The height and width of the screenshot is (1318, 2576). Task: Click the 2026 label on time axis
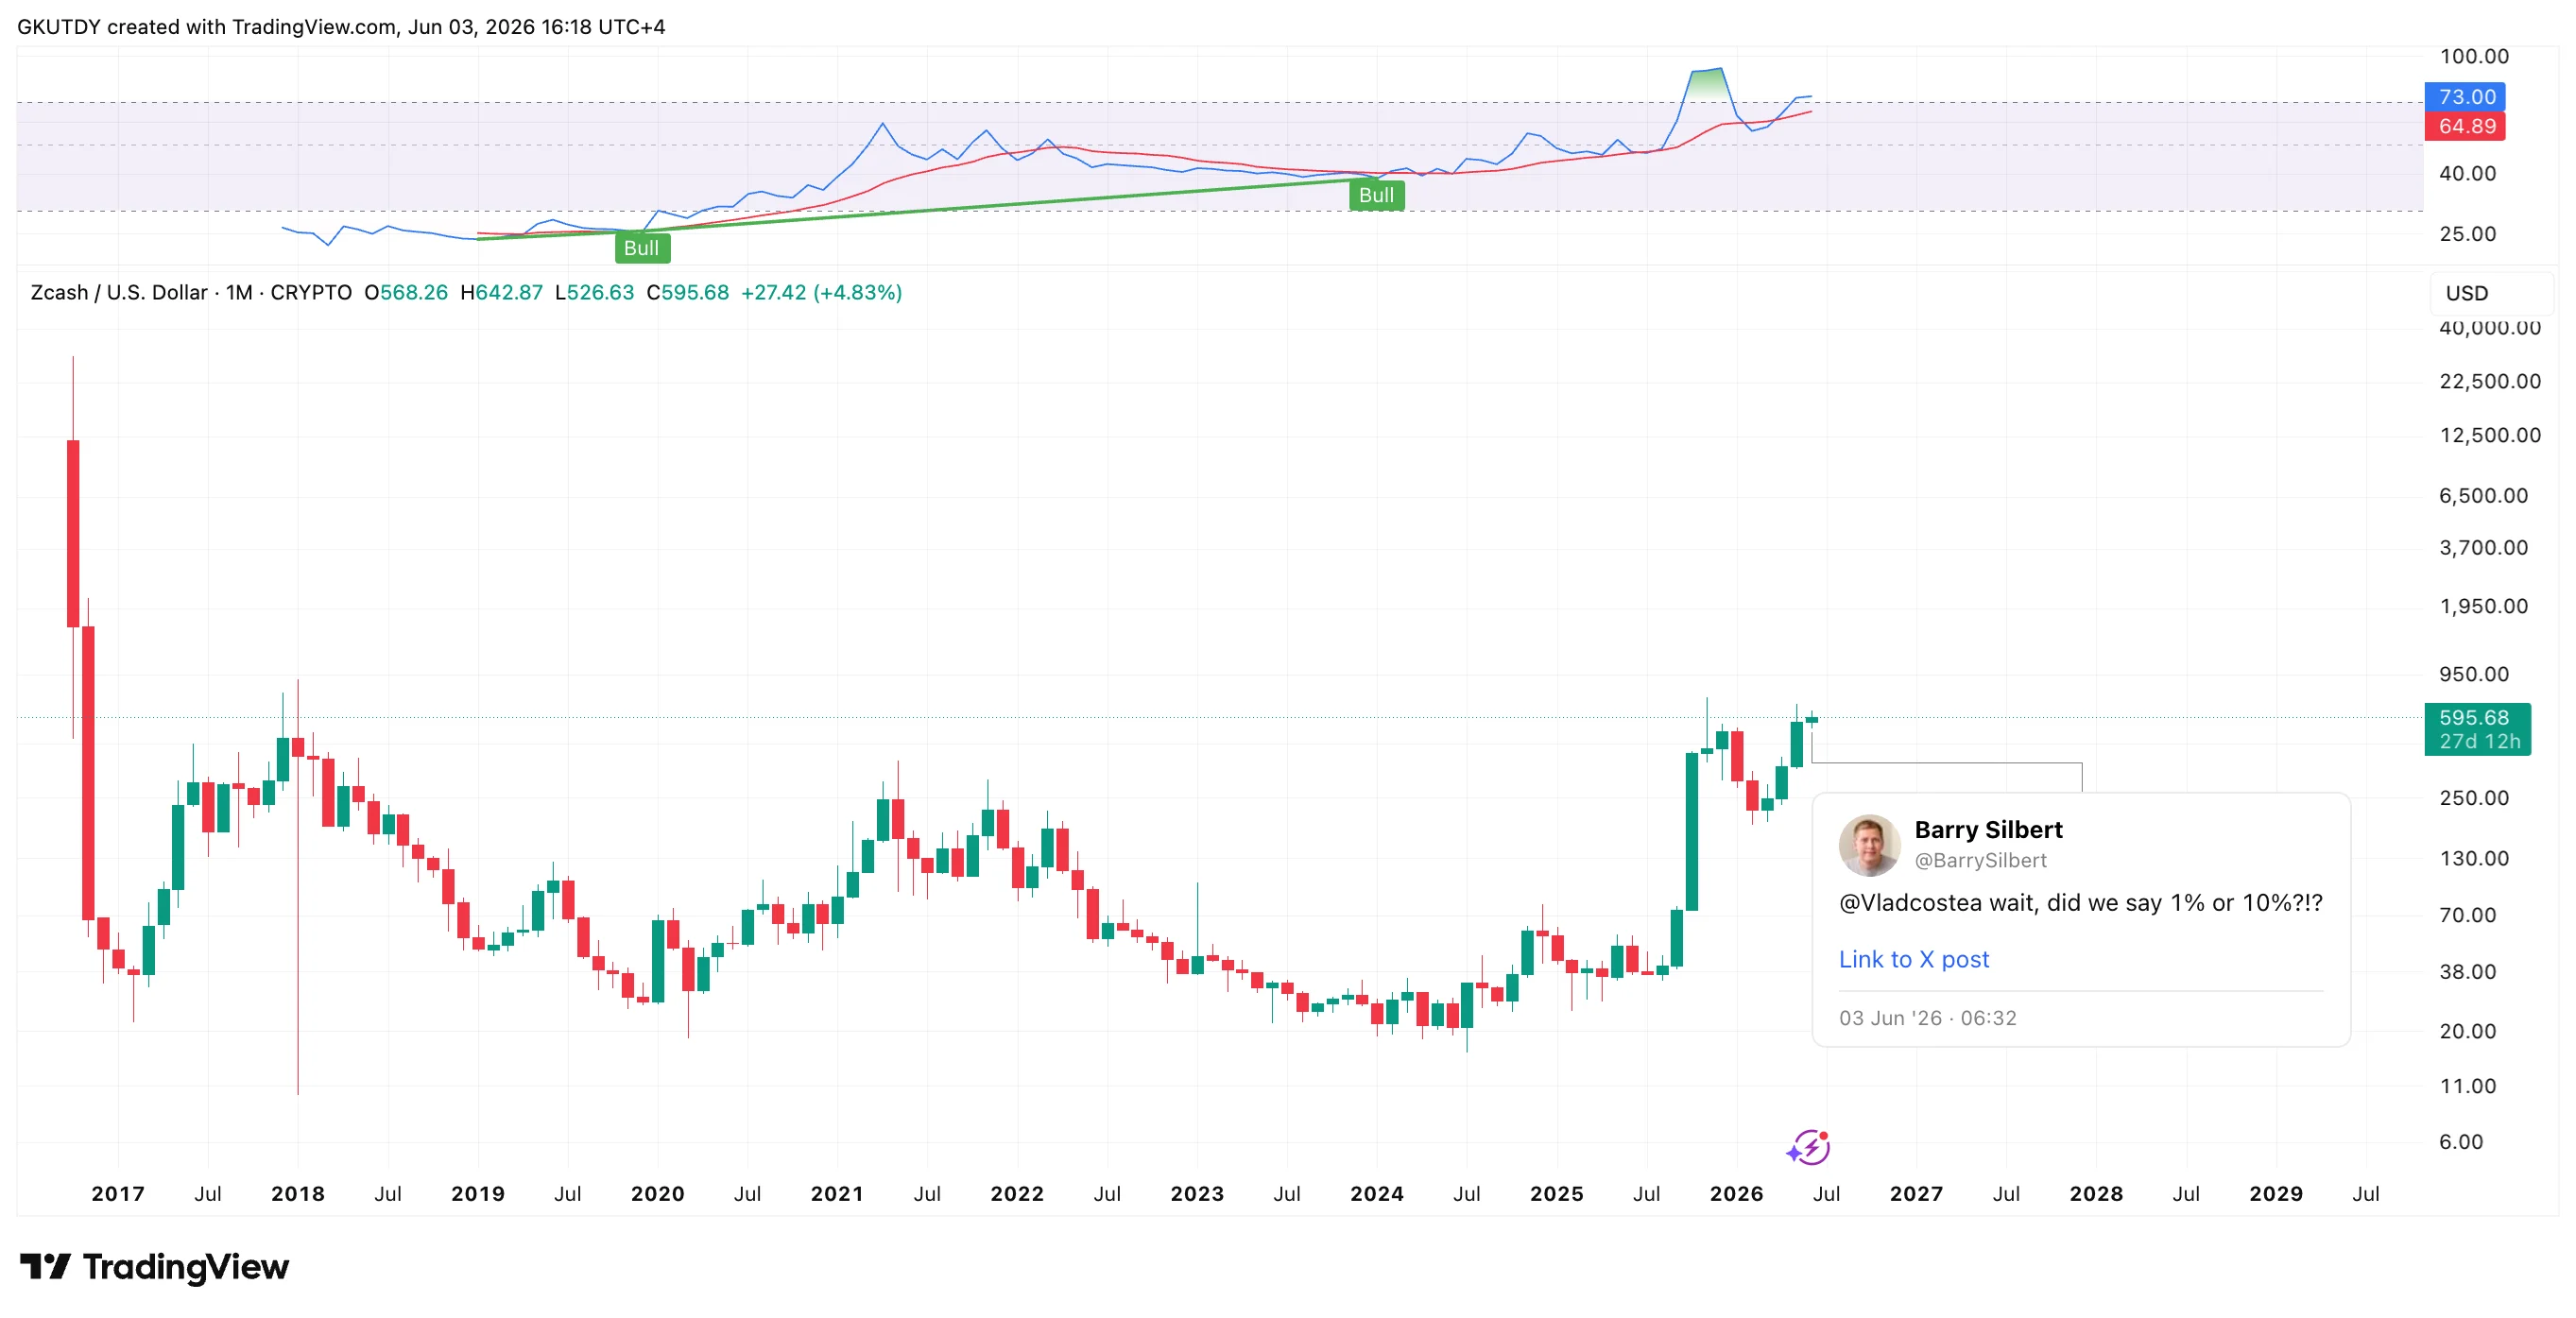(x=1736, y=1193)
